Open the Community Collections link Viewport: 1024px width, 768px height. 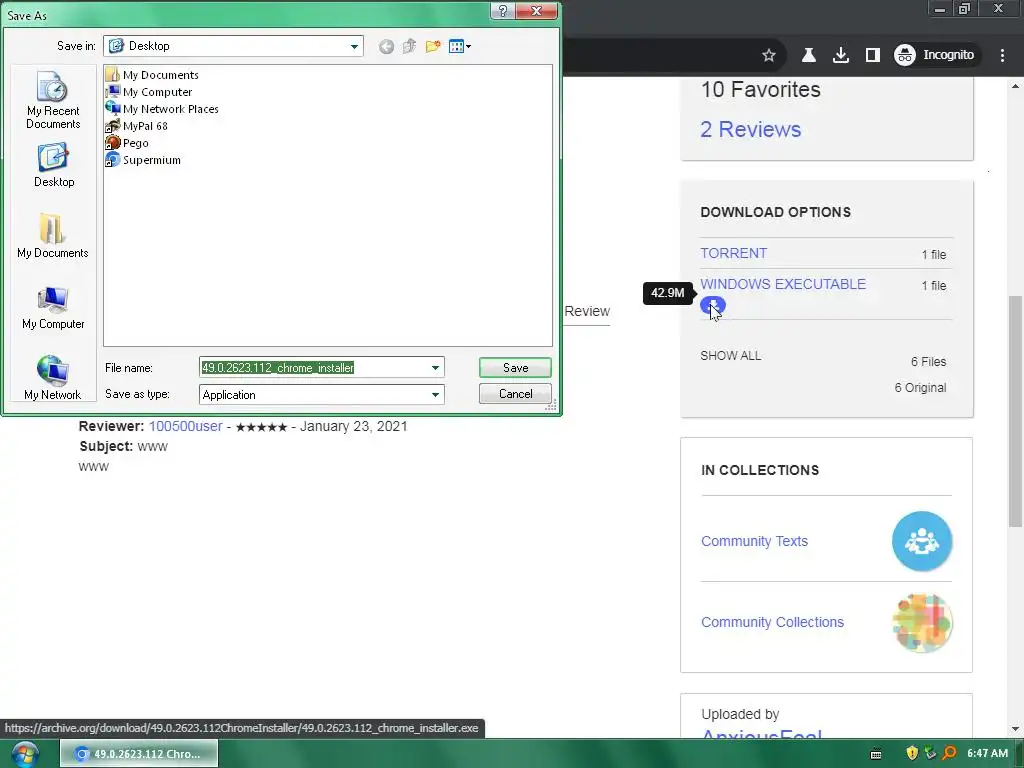pos(772,622)
